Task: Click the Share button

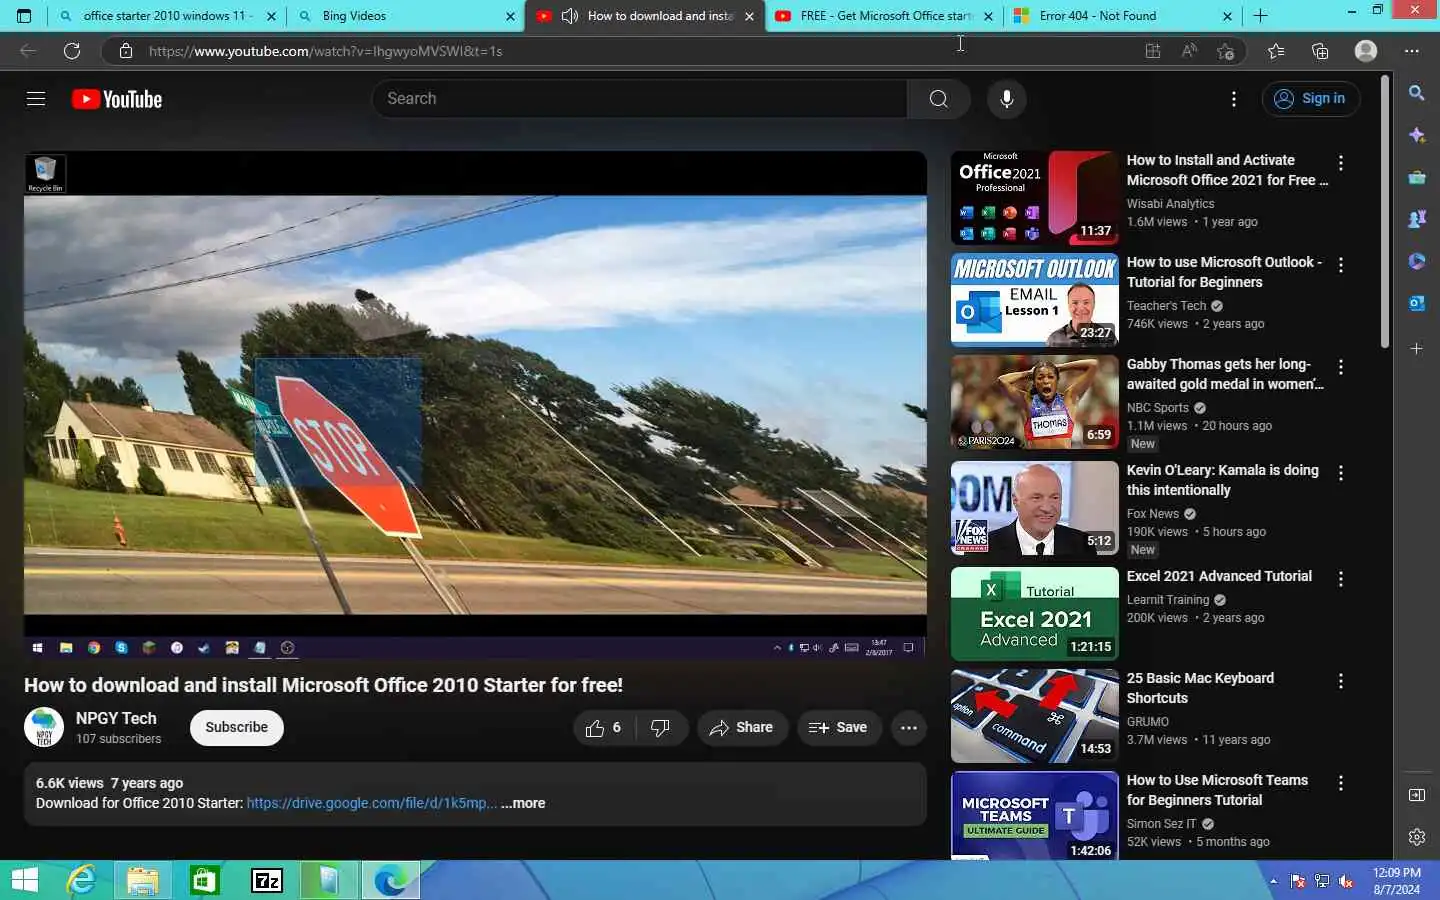Action: click(x=742, y=728)
